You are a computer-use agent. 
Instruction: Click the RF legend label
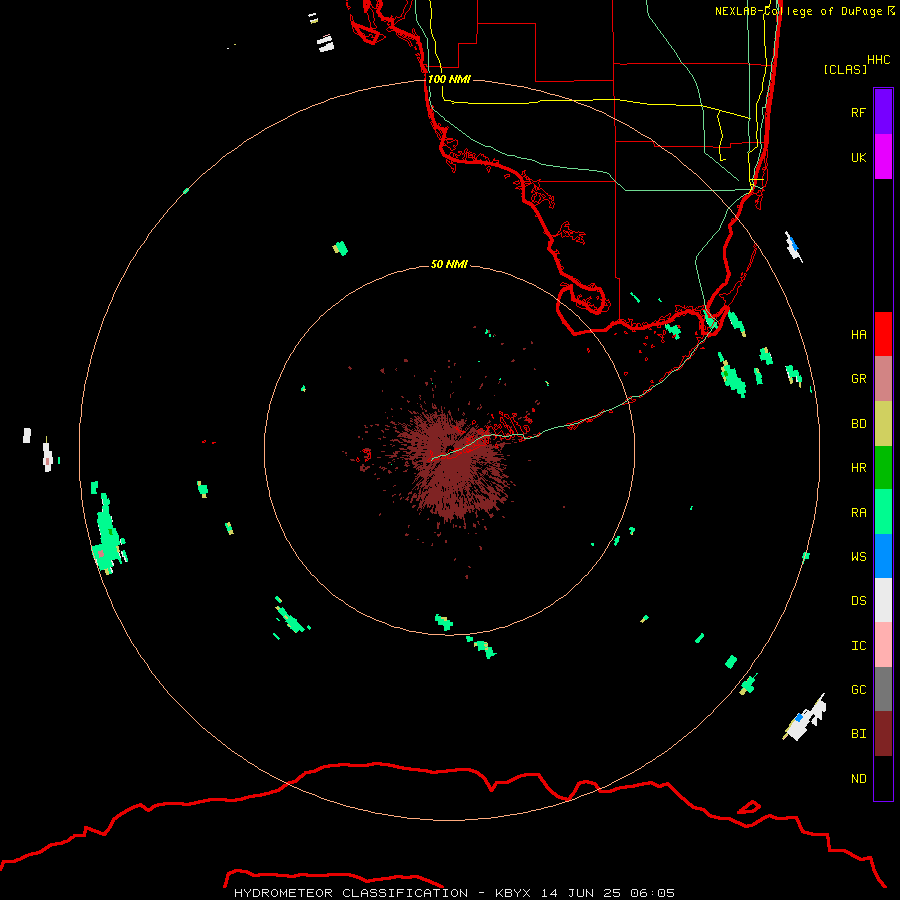pos(858,112)
